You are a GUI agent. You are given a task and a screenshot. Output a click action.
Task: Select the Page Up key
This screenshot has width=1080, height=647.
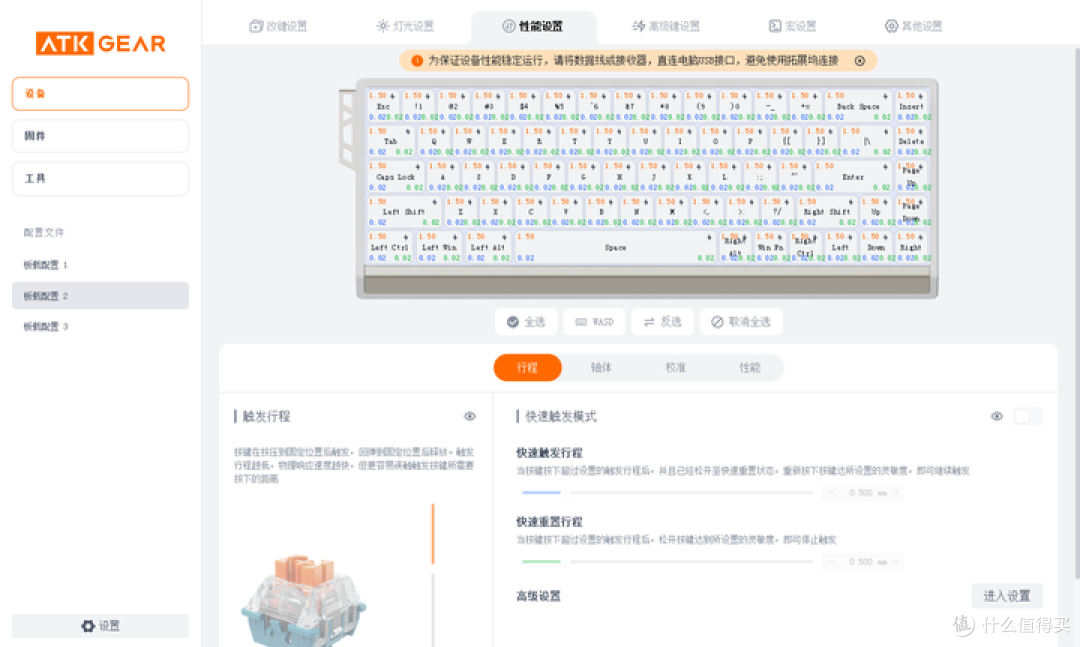click(912, 177)
